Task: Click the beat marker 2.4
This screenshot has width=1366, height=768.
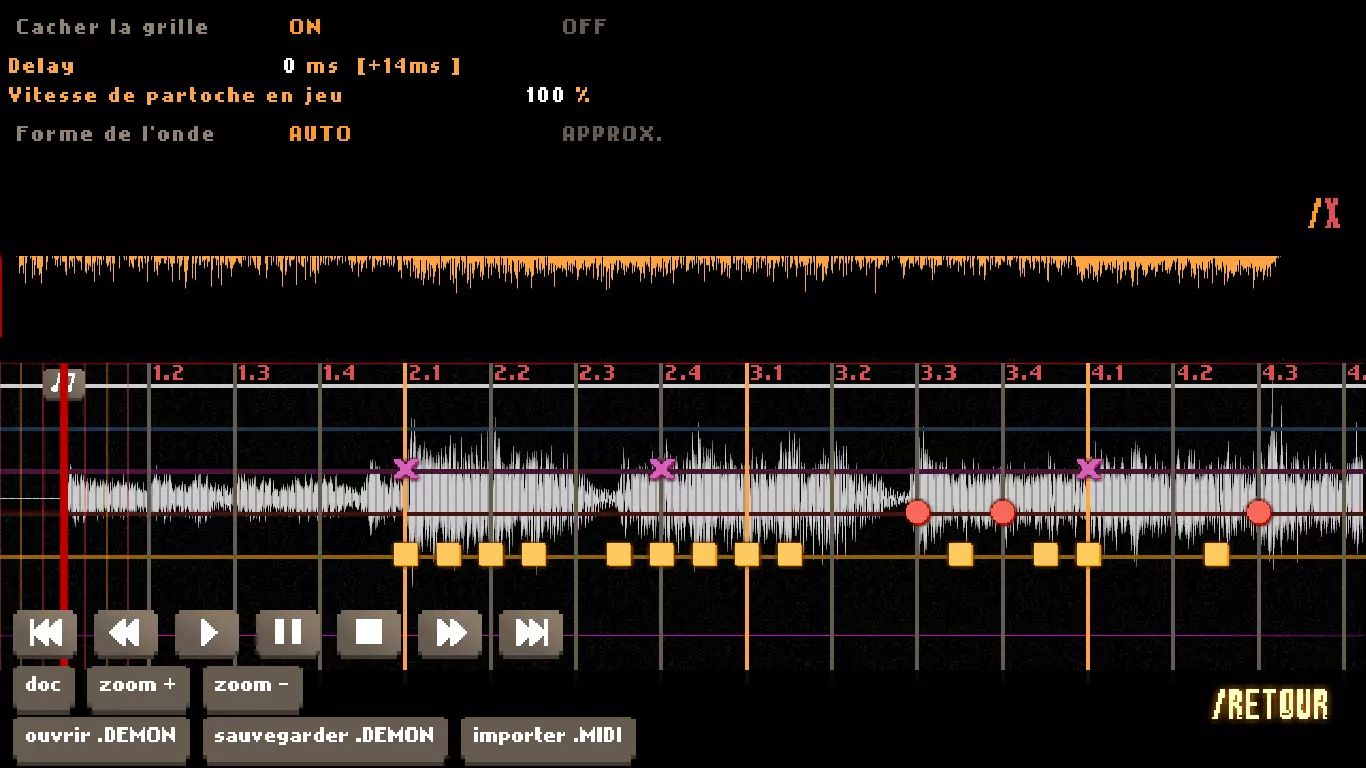Action: click(683, 374)
